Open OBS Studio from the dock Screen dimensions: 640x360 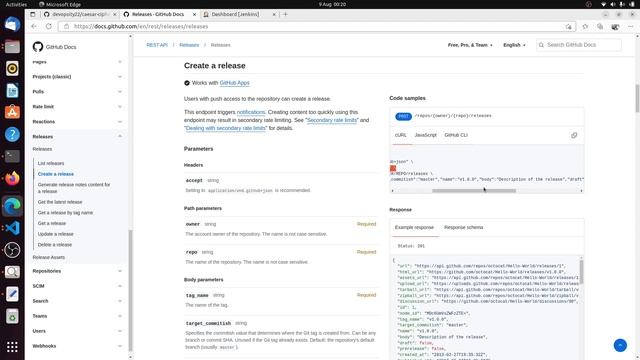pos(12,250)
